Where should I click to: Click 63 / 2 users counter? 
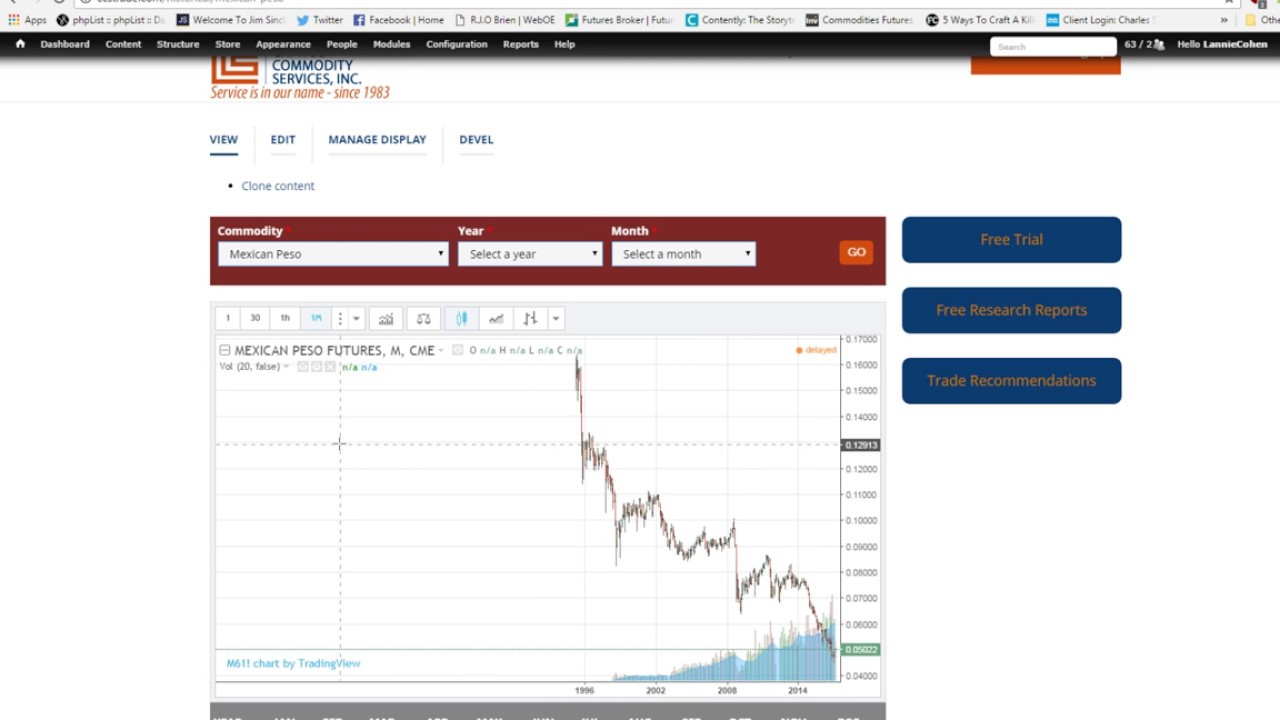coord(1144,44)
